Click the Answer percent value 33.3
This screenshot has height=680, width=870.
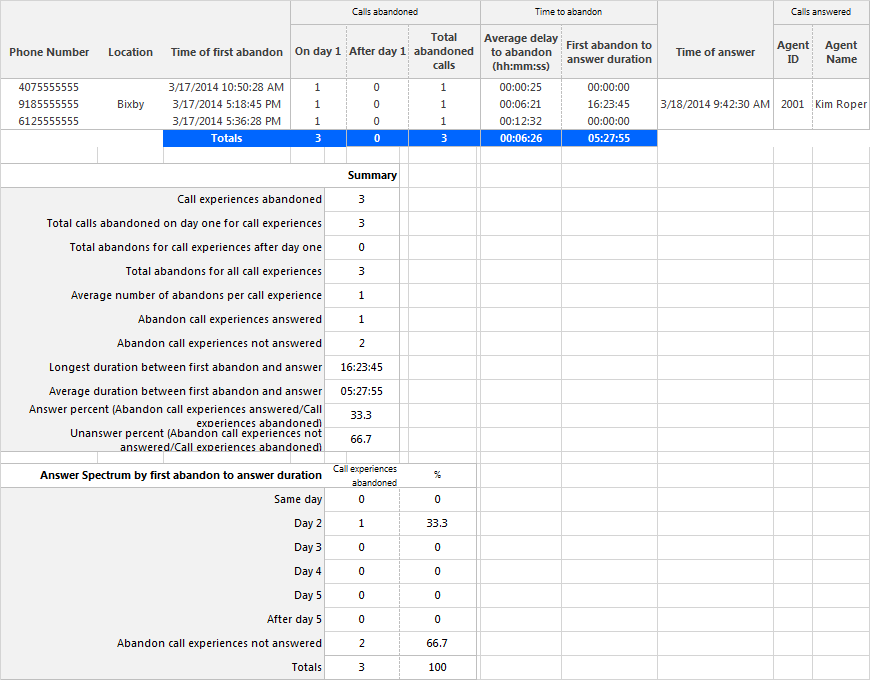click(x=361, y=415)
